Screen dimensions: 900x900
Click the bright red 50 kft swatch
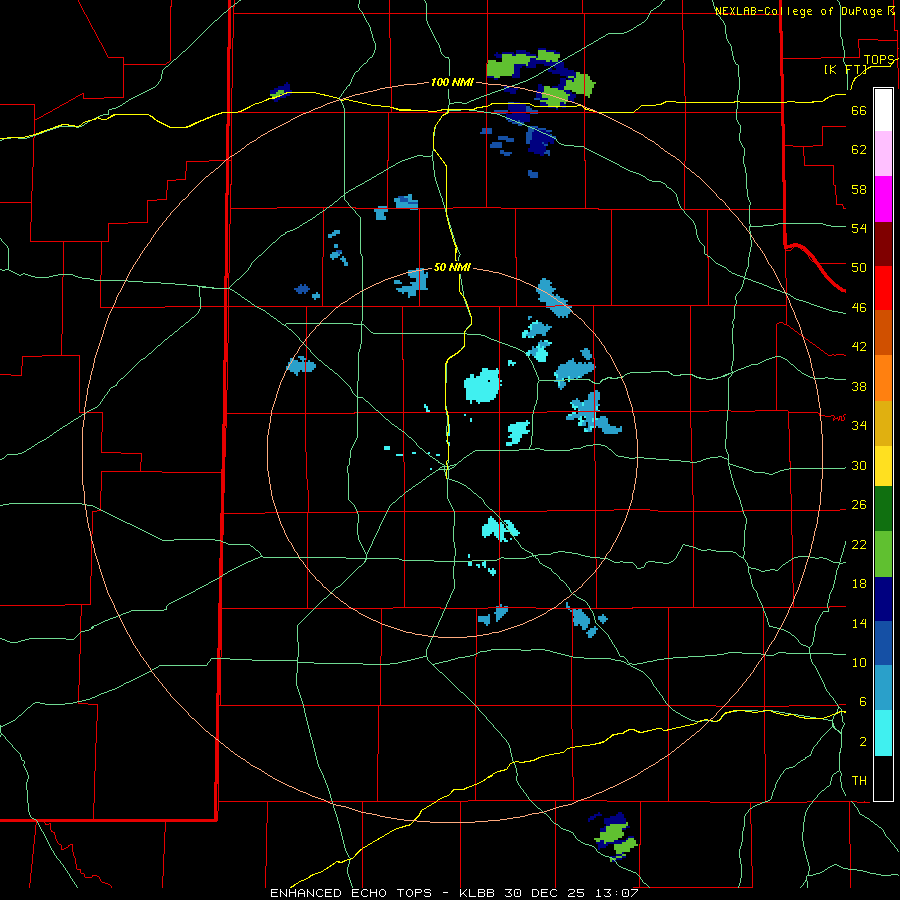883,288
